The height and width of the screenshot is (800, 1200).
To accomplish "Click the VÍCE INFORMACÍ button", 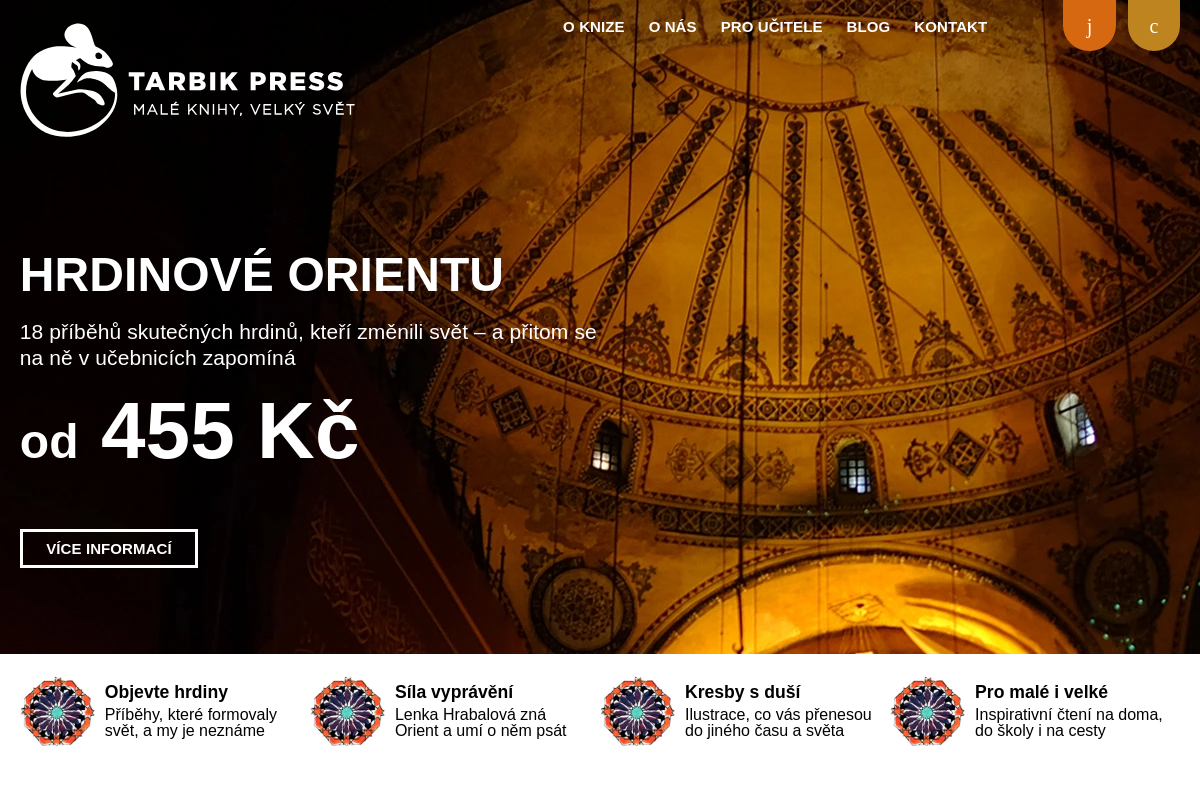I will tap(109, 548).
